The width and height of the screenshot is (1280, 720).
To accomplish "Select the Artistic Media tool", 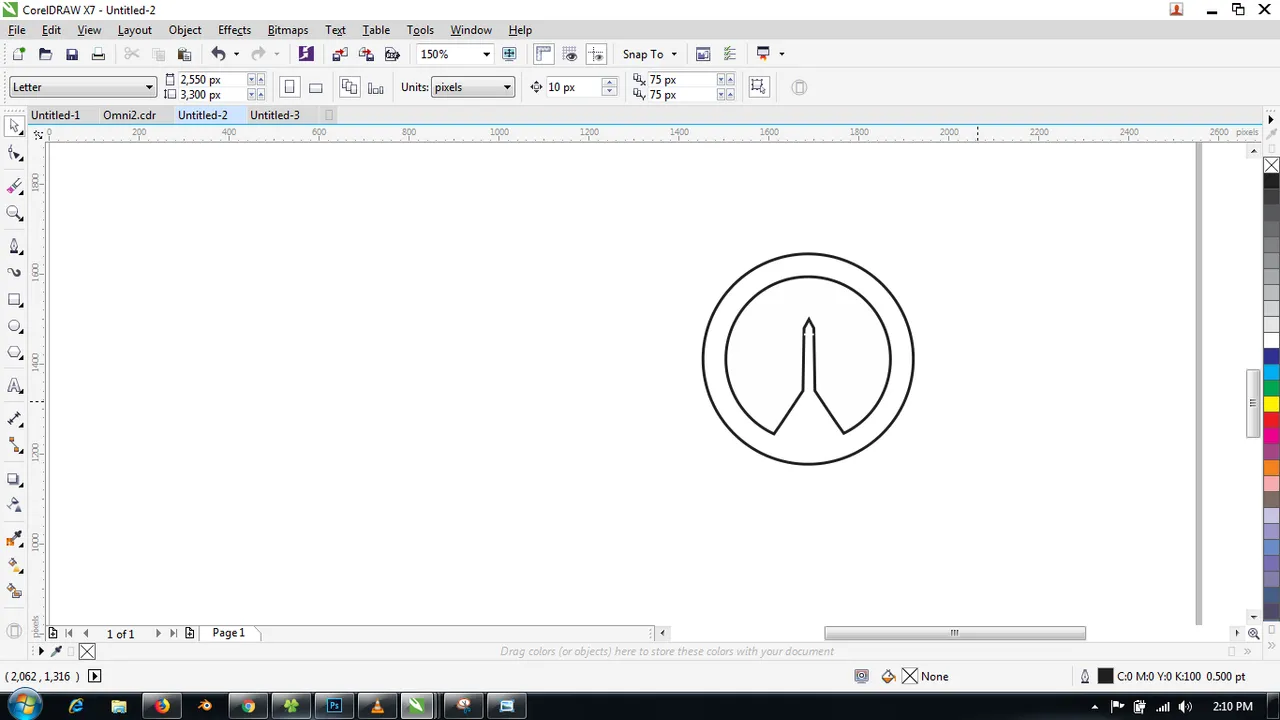I will pyautogui.click(x=15, y=272).
